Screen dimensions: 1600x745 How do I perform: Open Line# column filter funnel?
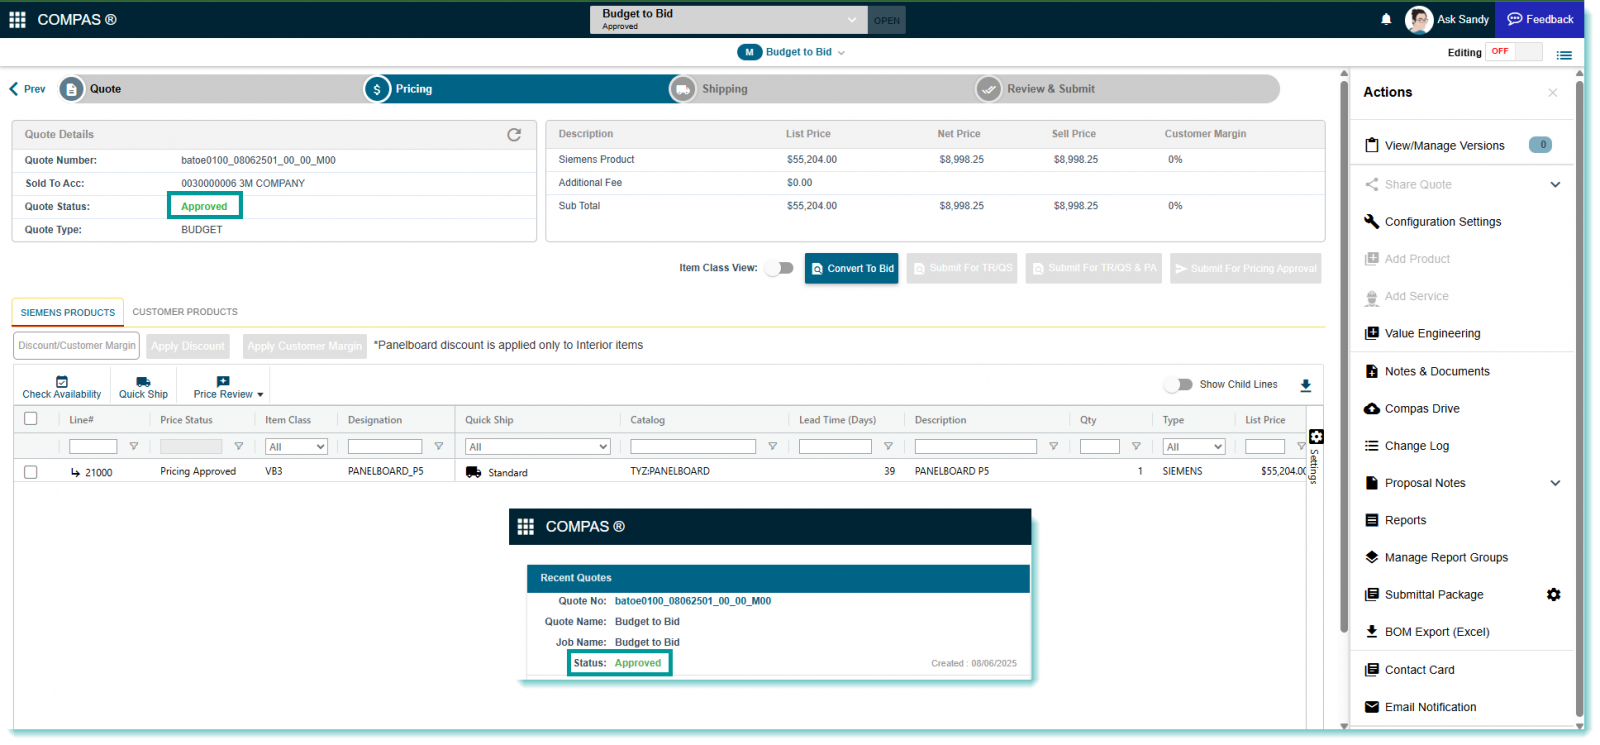pos(133,447)
